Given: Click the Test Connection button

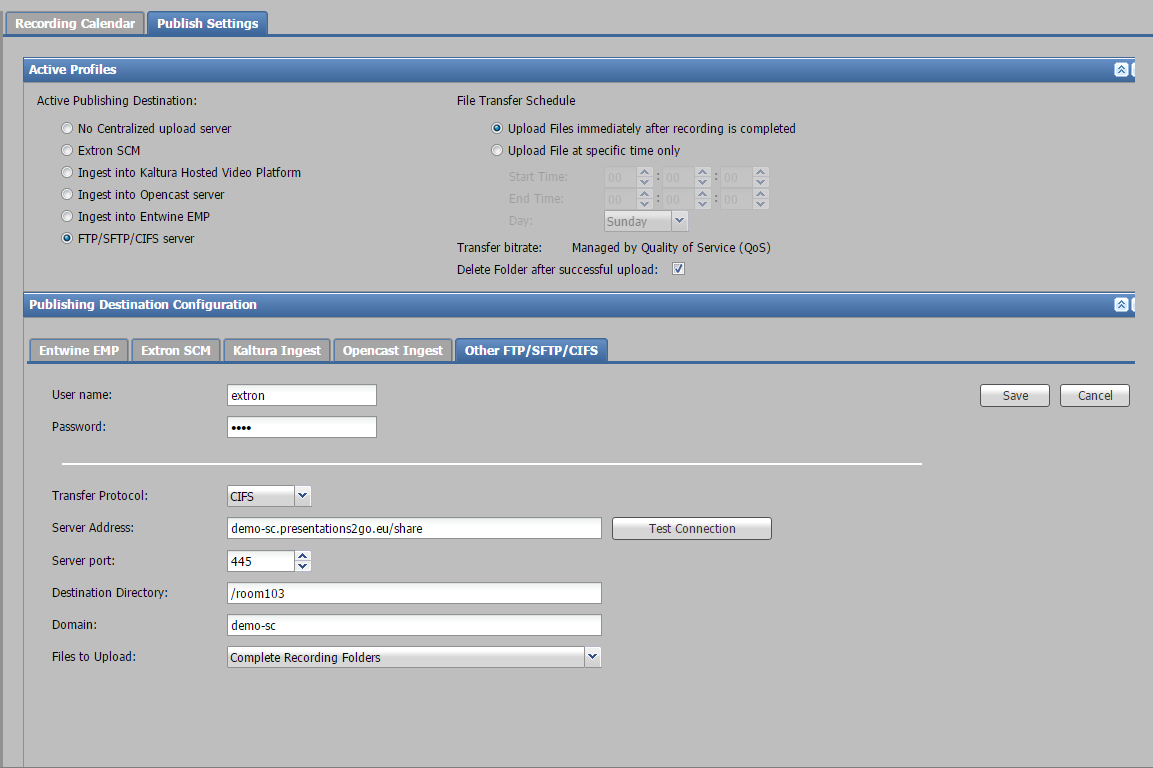Looking at the screenshot, I should coord(692,529).
